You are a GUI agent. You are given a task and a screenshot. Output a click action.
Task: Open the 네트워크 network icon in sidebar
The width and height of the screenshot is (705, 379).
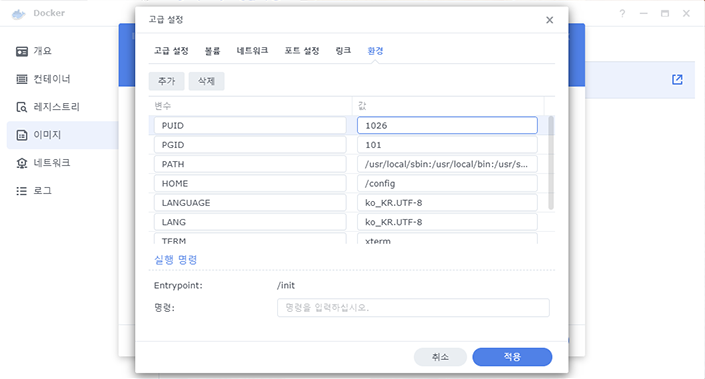coord(22,163)
